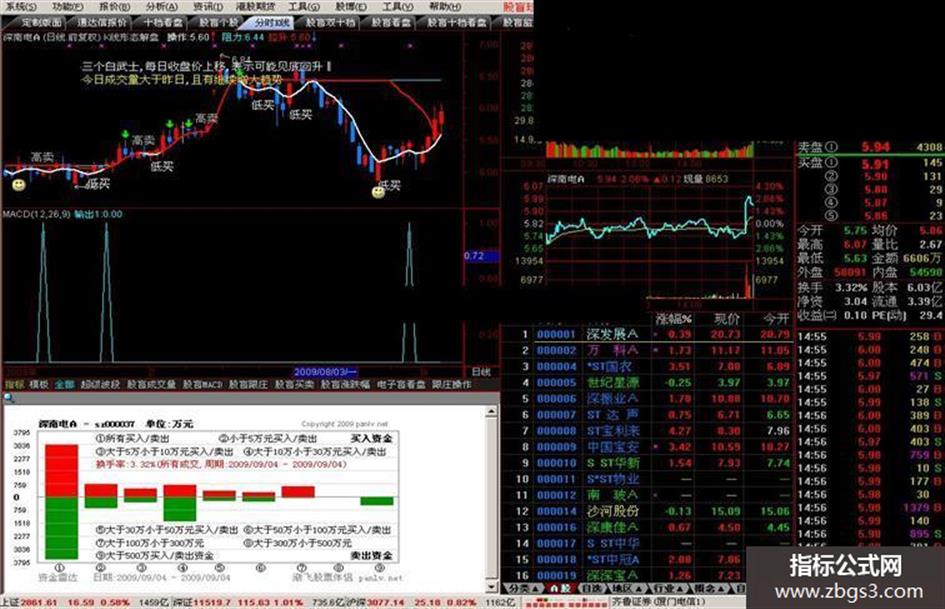Click the magnifier search icon above capital chart

tap(9, 398)
